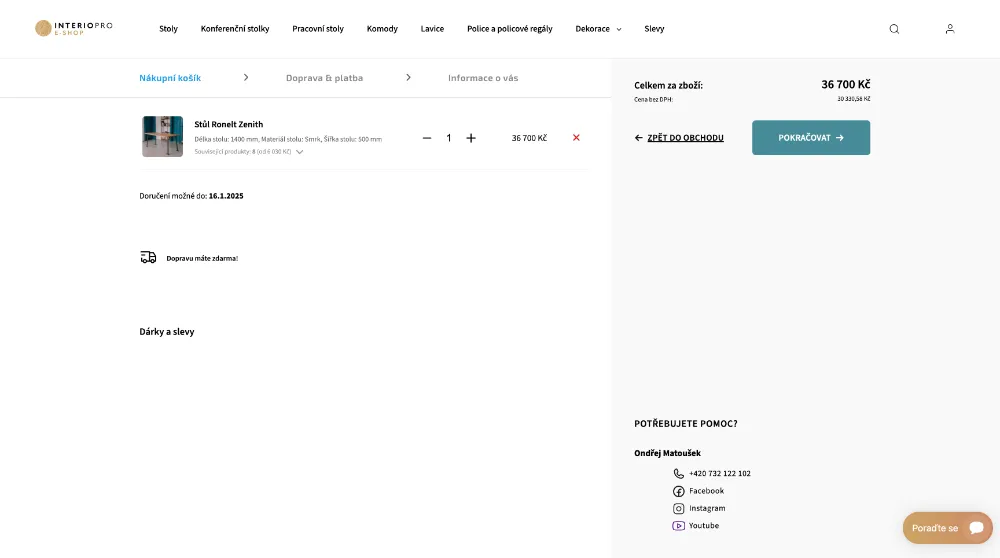Select the Doprava & platba step
The height and width of the screenshot is (558, 1000).
point(324,78)
